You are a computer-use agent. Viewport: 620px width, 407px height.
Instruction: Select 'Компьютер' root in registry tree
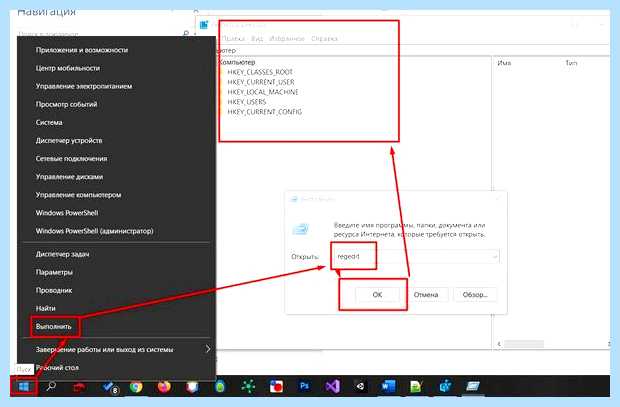click(x=237, y=62)
